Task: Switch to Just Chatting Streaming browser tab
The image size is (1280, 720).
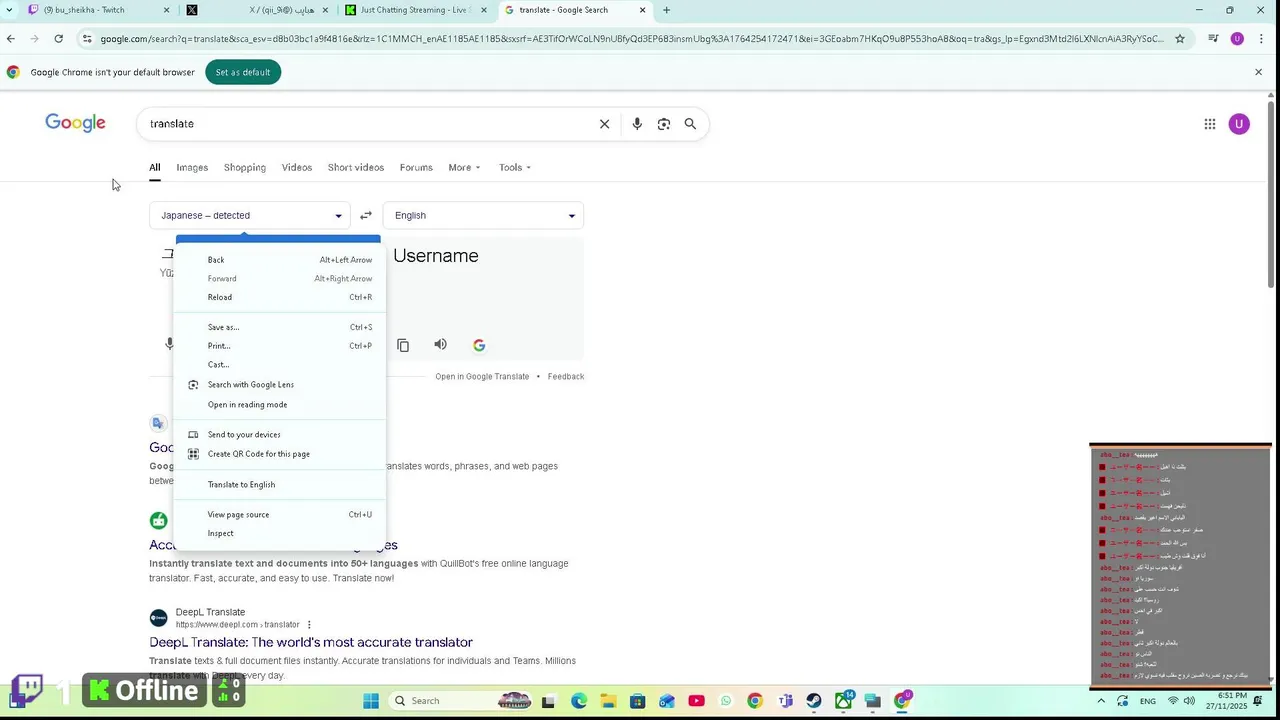Action: click(415, 10)
